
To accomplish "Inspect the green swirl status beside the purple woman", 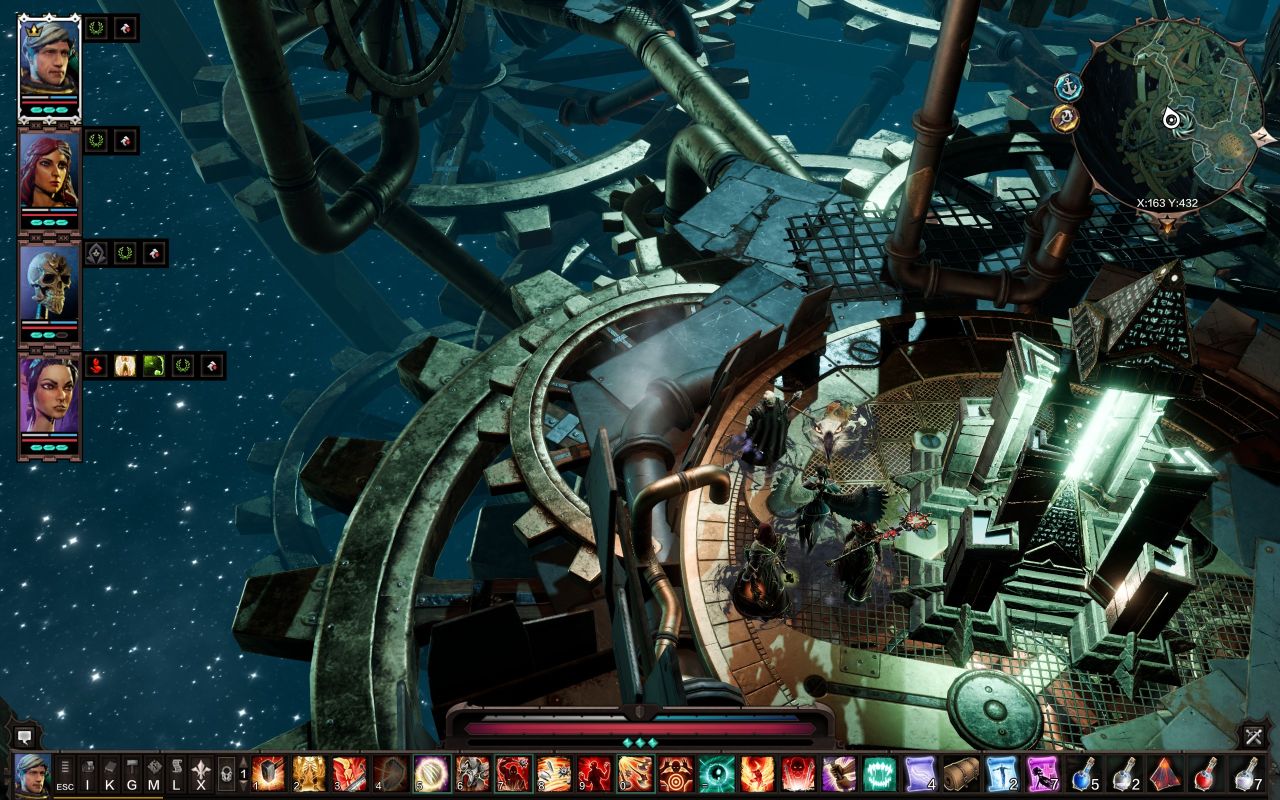I will (x=154, y=365).
